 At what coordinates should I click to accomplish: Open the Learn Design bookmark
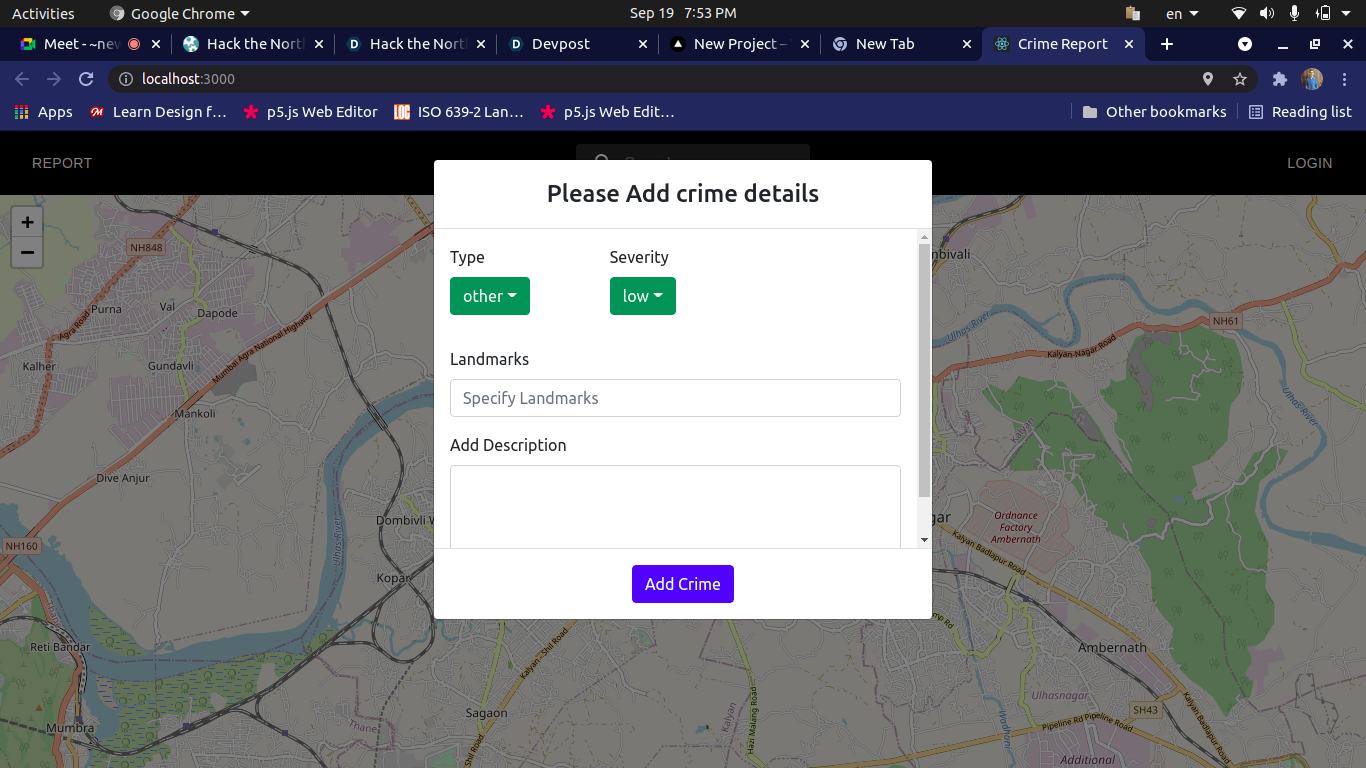pyautogui.click(x=158, y=112)
